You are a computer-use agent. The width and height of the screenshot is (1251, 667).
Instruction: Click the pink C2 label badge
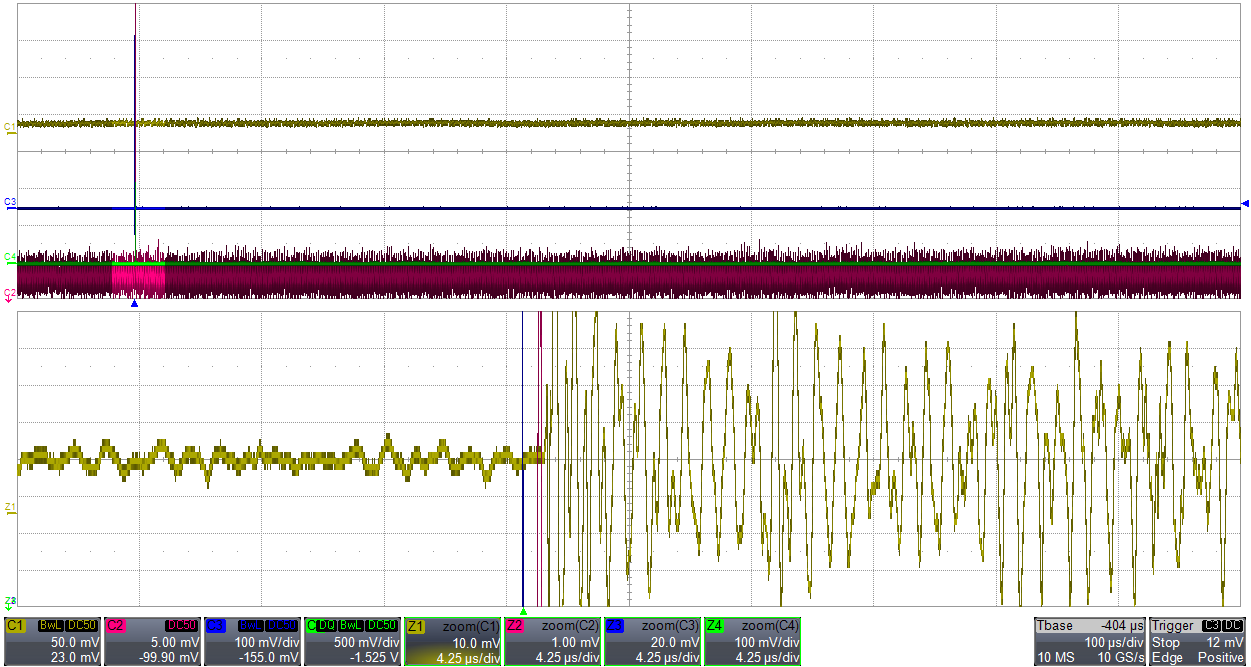pos(115,625)
